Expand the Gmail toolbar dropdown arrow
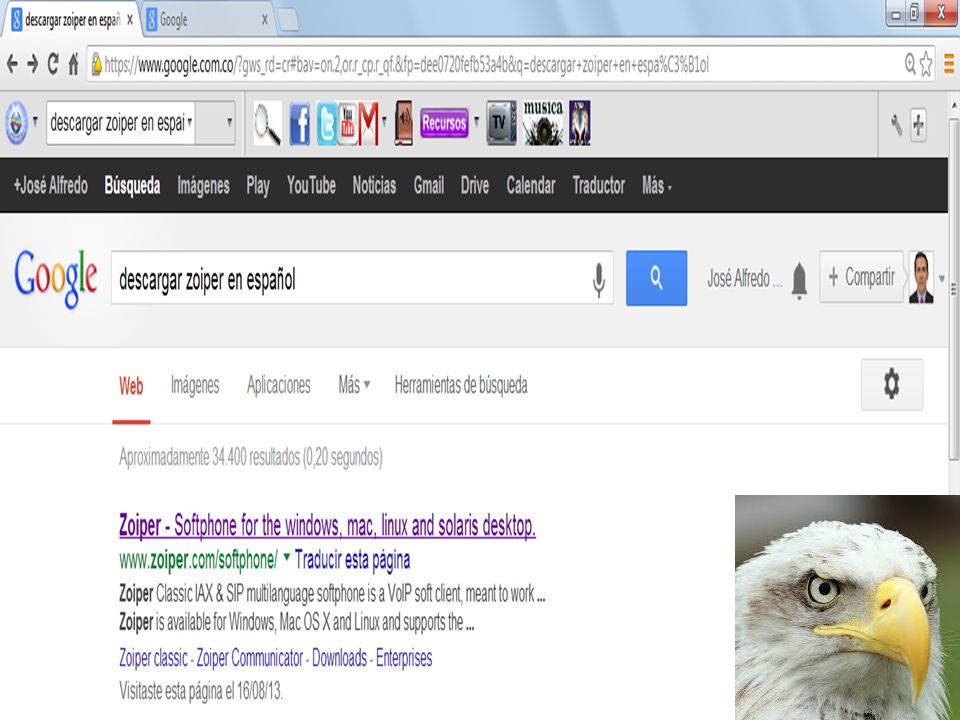Image resolution: width=960 pixels, height=720 pixels. coord(384,120)
